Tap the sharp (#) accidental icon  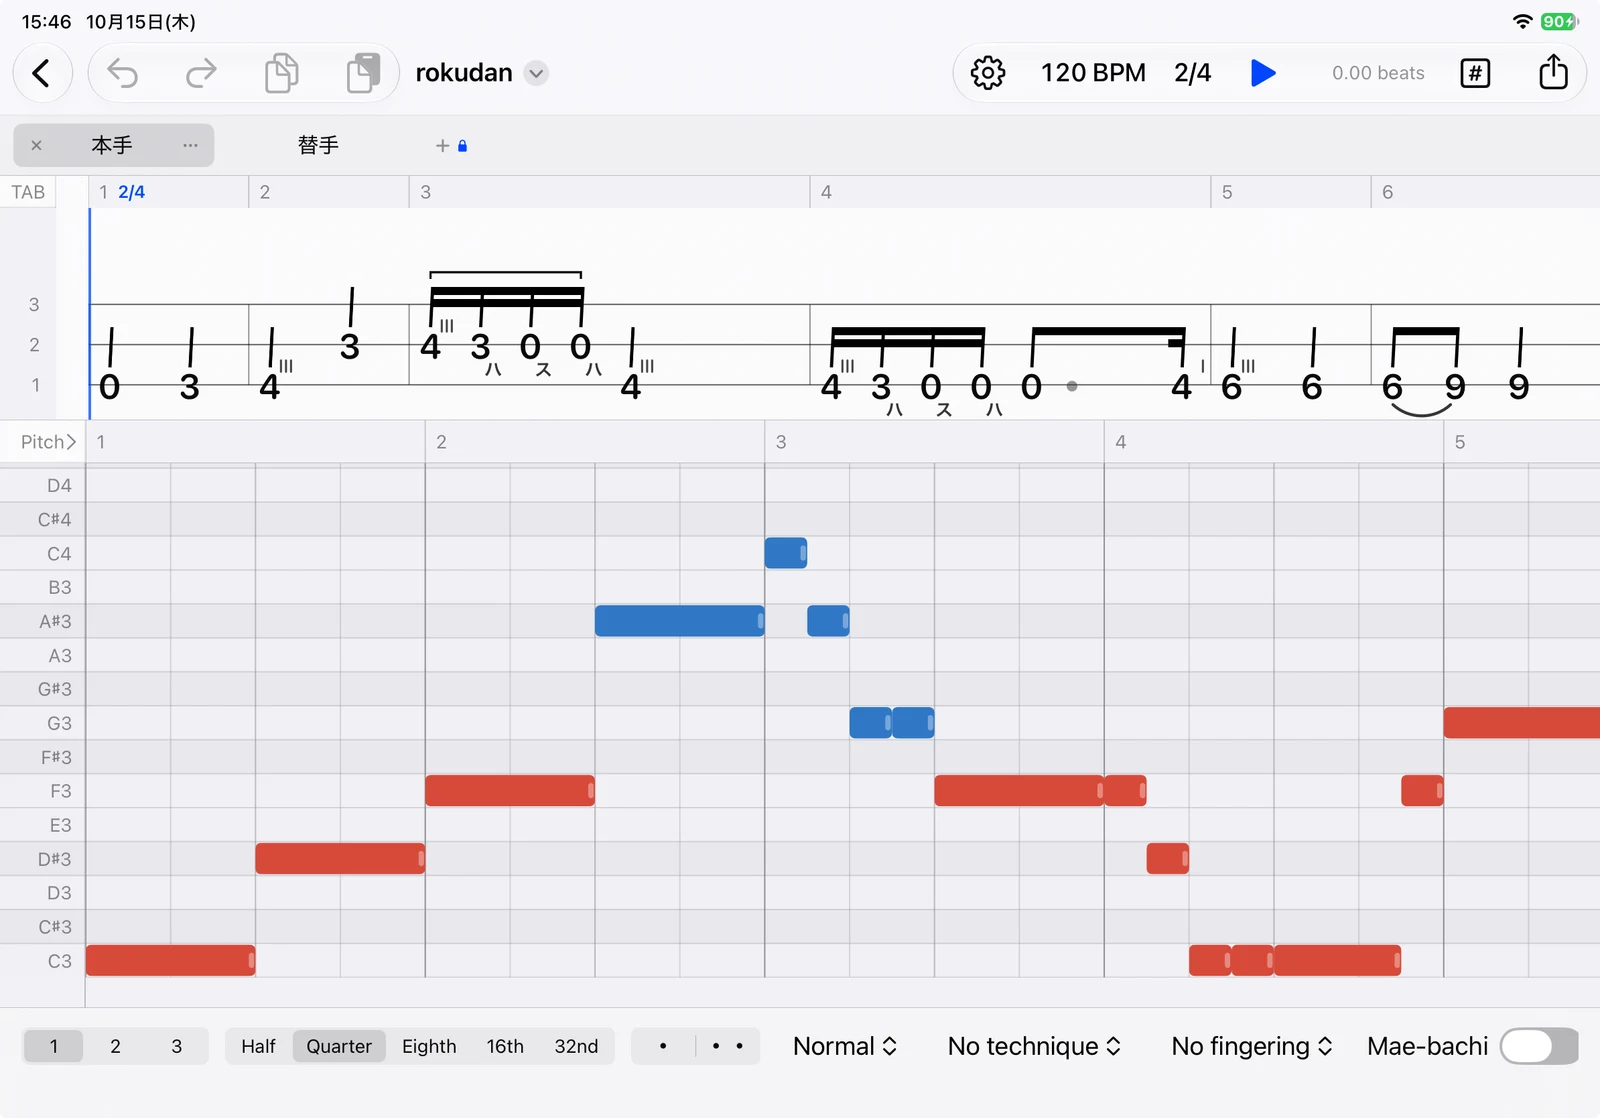coord(1475,73)
